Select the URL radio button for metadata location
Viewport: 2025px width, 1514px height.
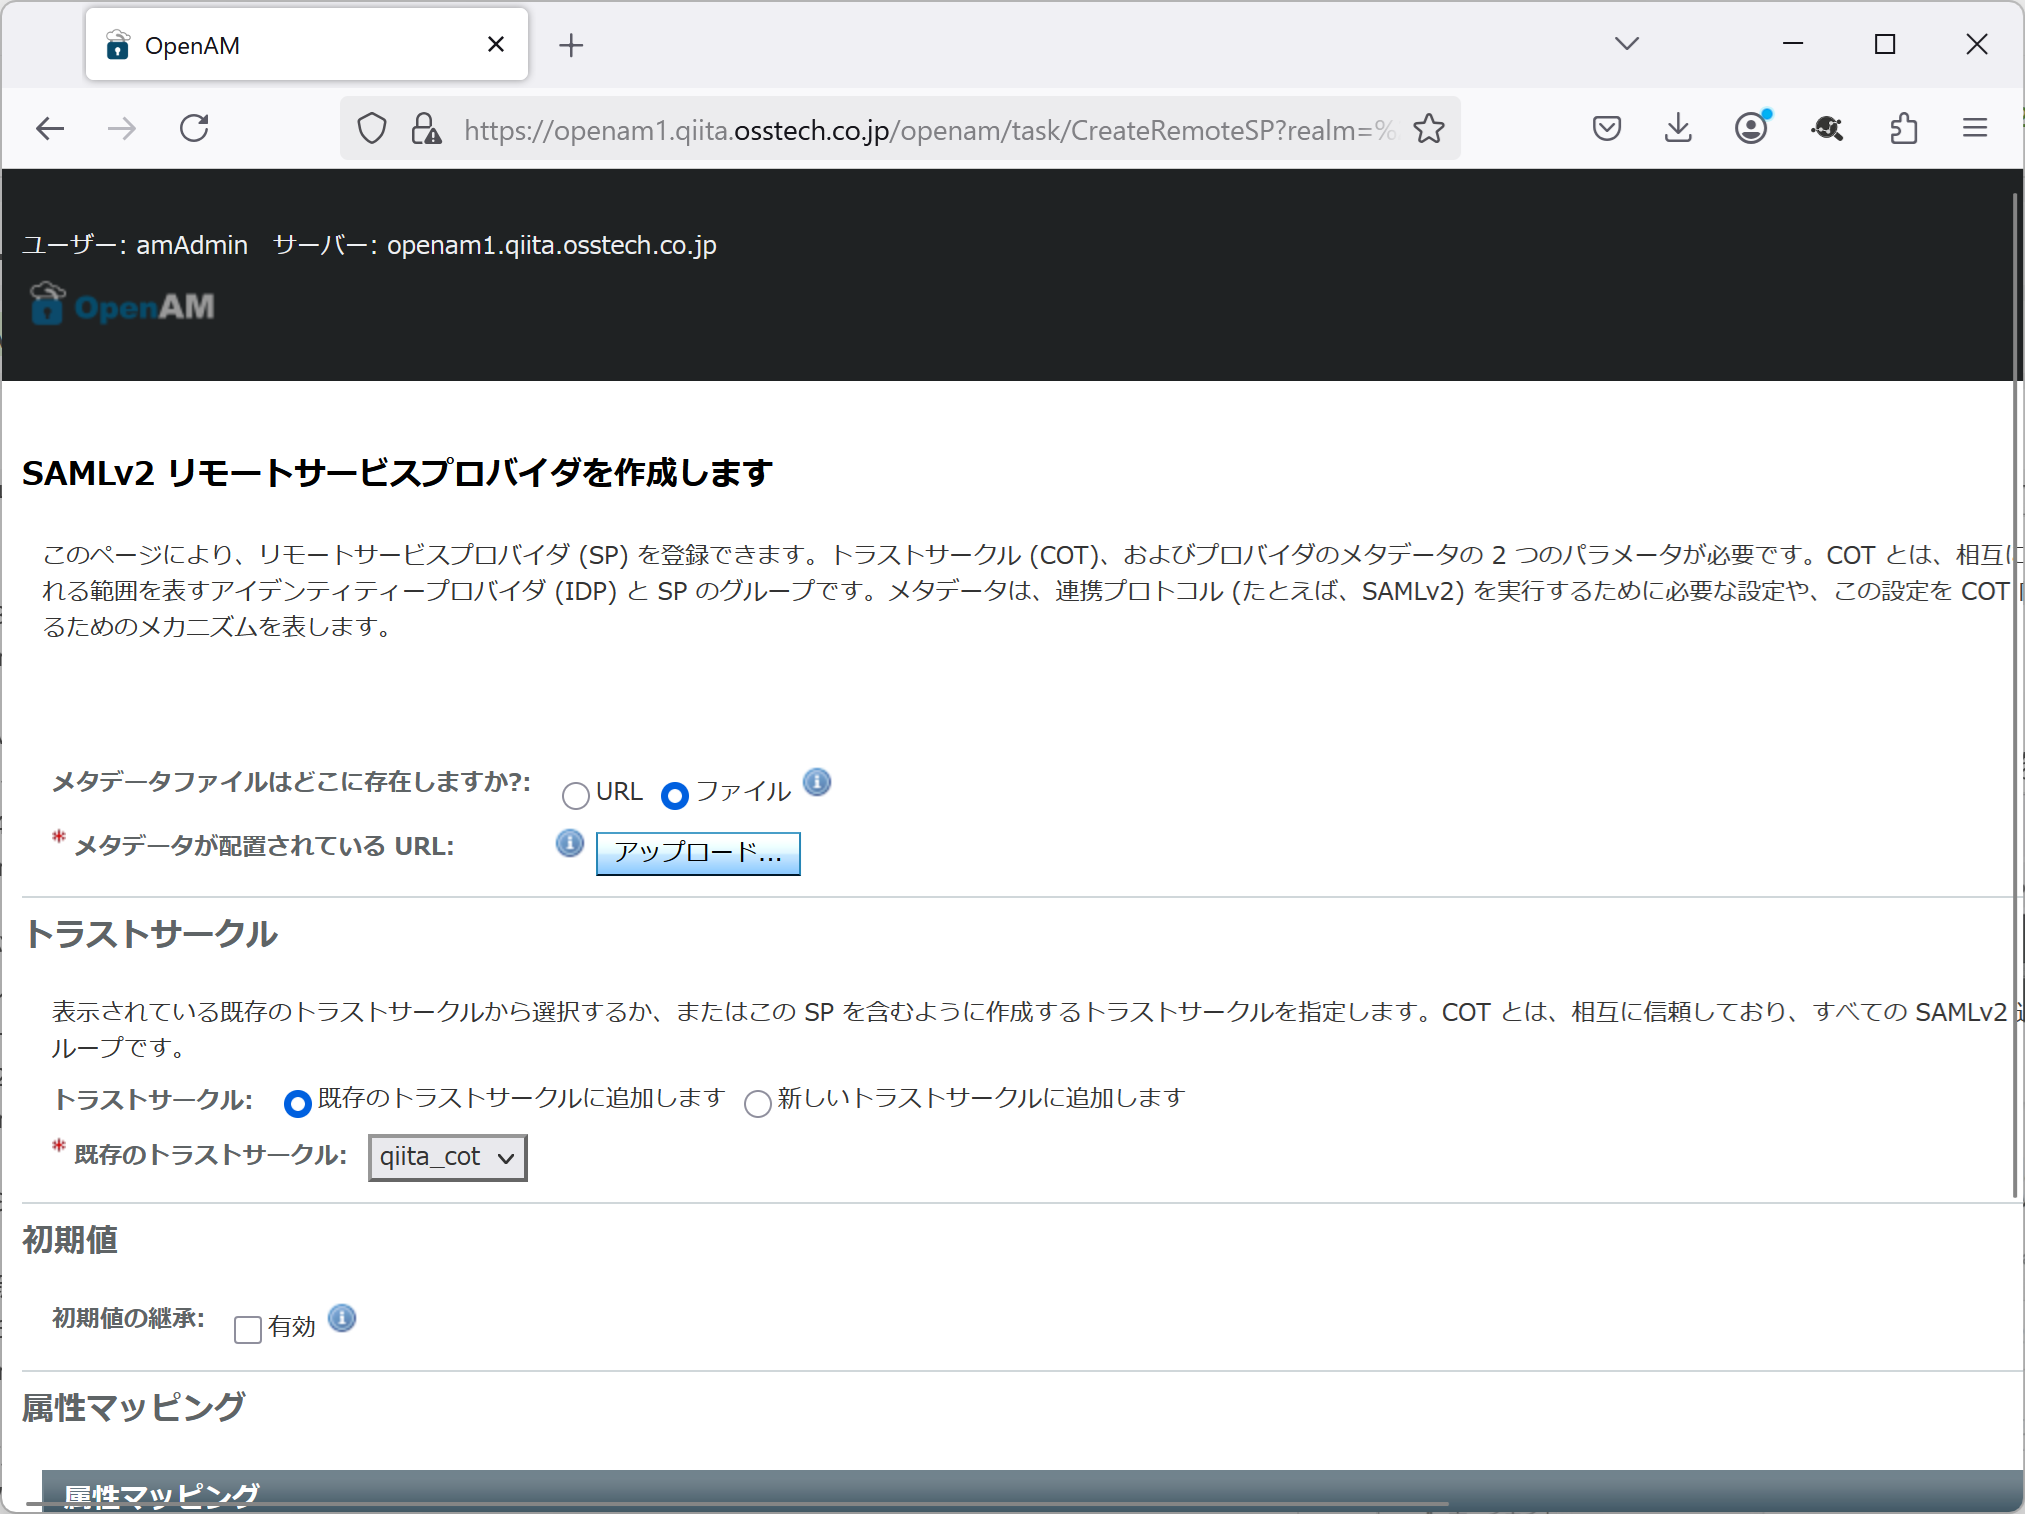pyautogui.click(x=576, y=795)
